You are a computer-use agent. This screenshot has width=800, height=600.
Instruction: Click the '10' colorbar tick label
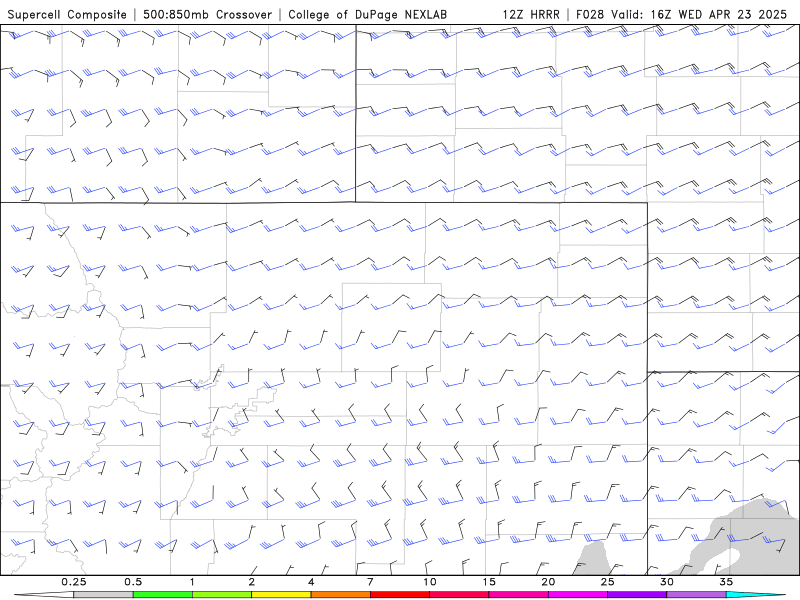[430, 582]
